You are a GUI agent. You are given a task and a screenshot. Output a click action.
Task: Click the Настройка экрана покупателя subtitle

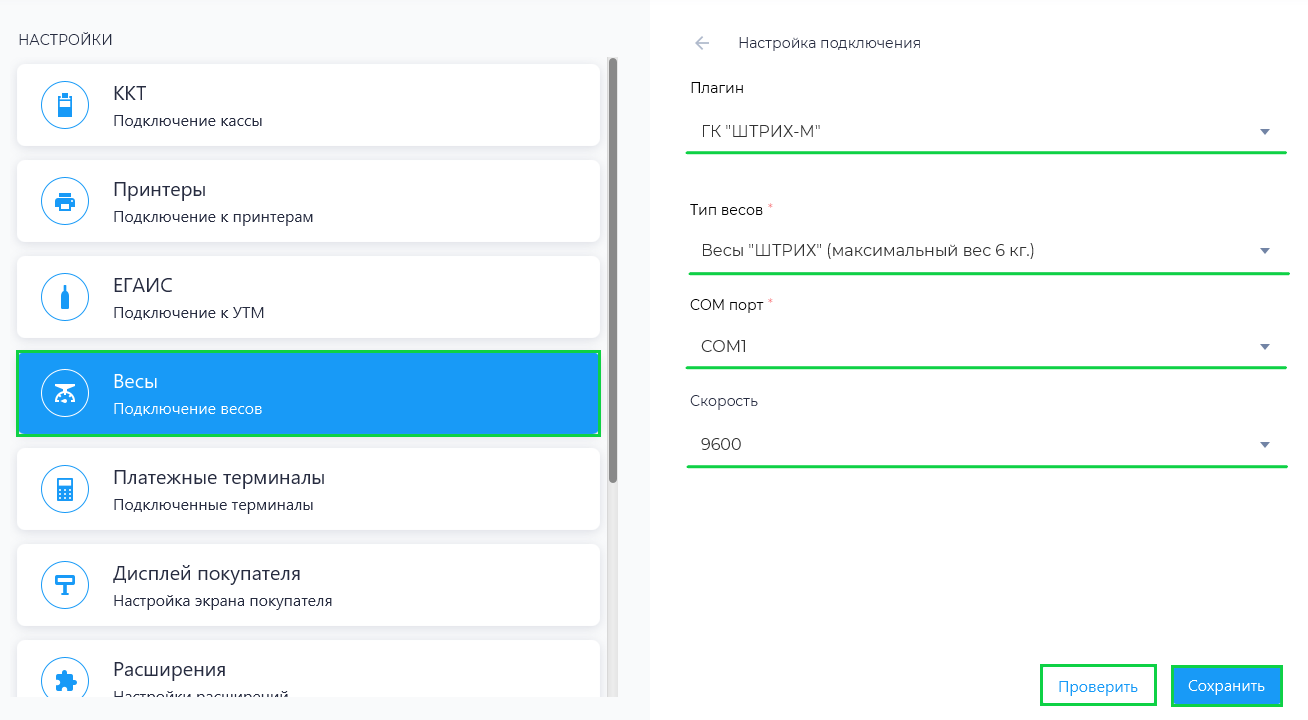point(223,601)
